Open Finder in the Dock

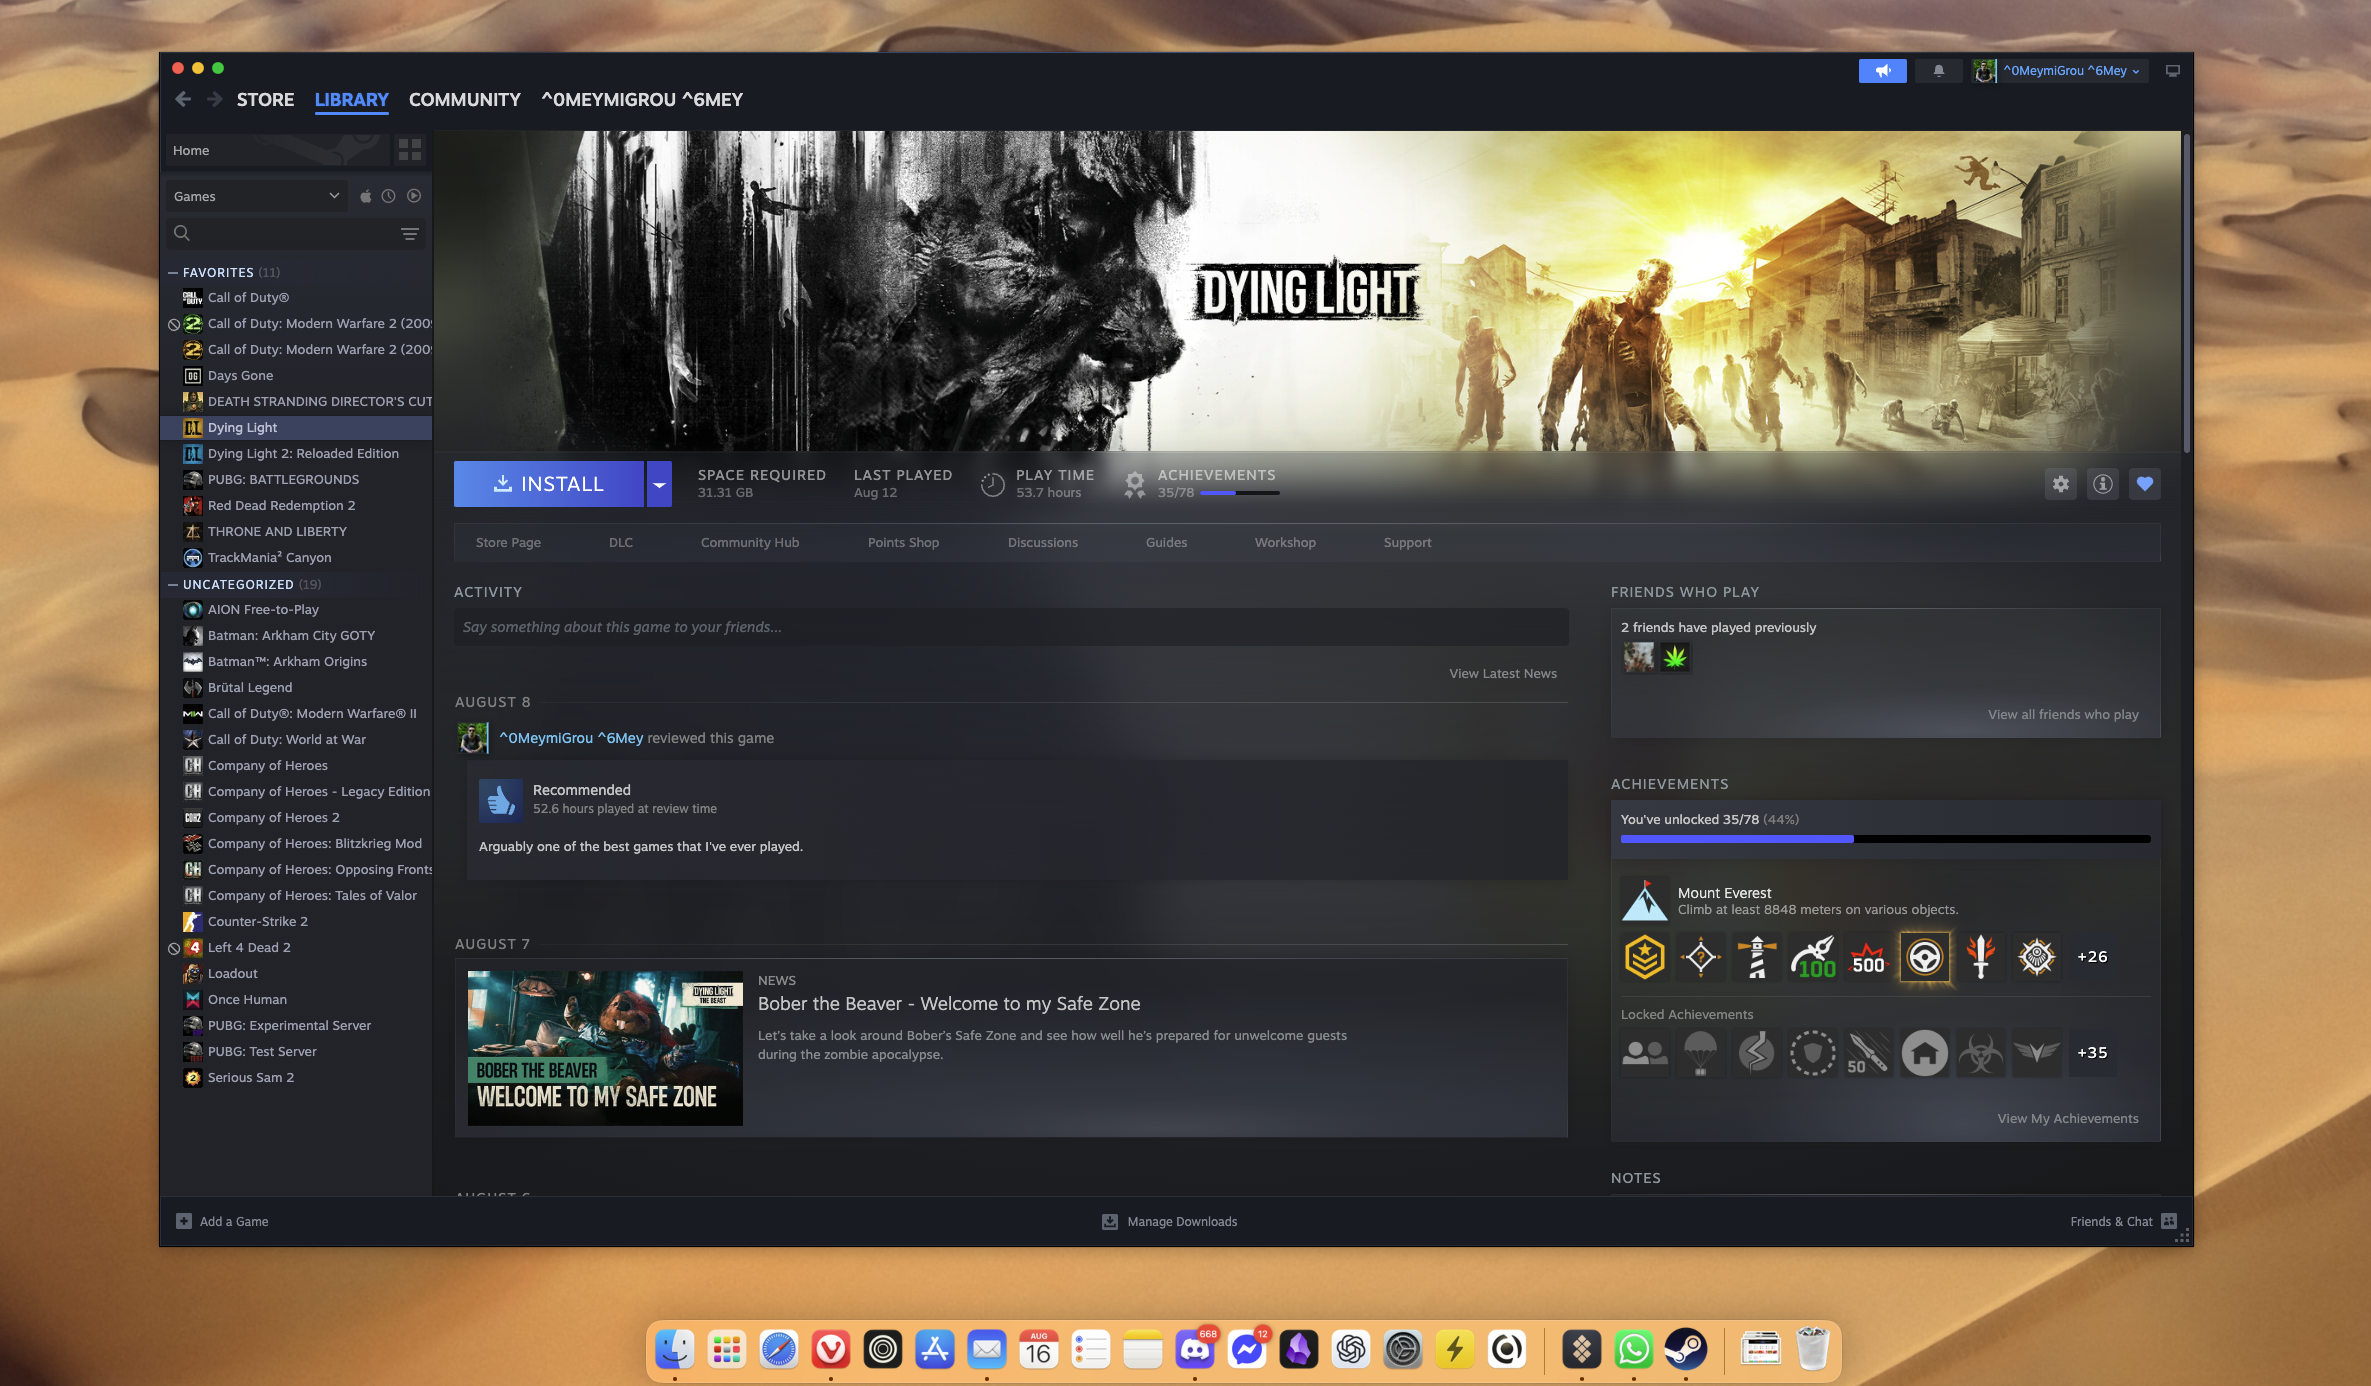point(675,1350)
